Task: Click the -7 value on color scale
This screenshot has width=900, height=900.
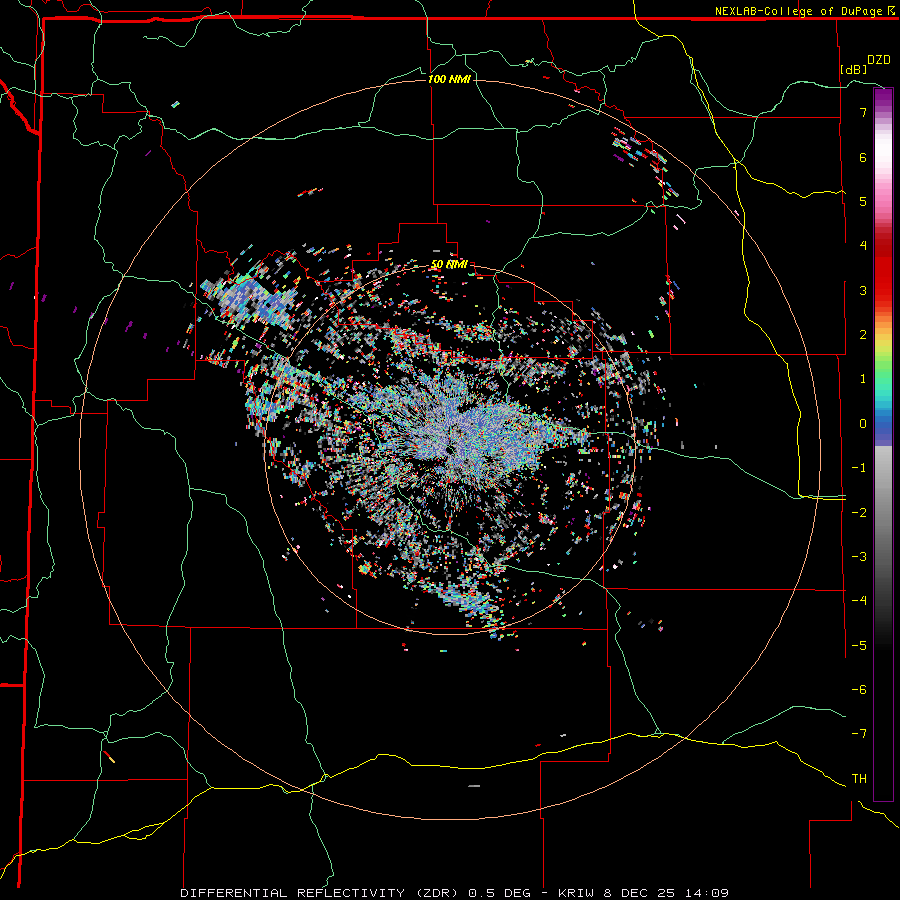Action: [x=859, y=734]
